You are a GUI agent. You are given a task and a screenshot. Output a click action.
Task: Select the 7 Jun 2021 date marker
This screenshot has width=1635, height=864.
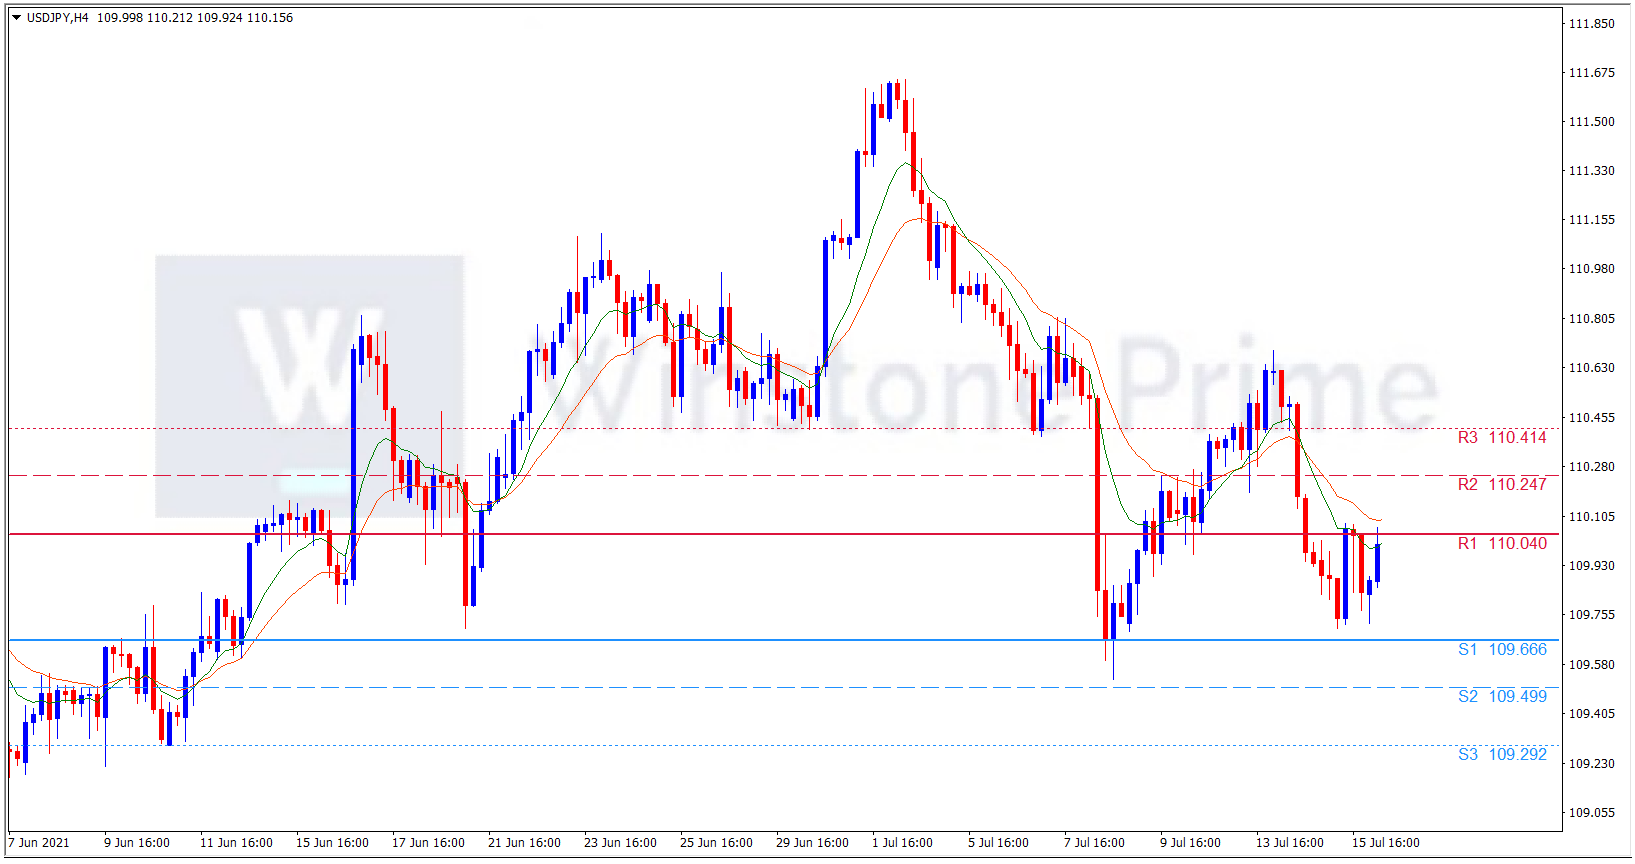point(39,843)
